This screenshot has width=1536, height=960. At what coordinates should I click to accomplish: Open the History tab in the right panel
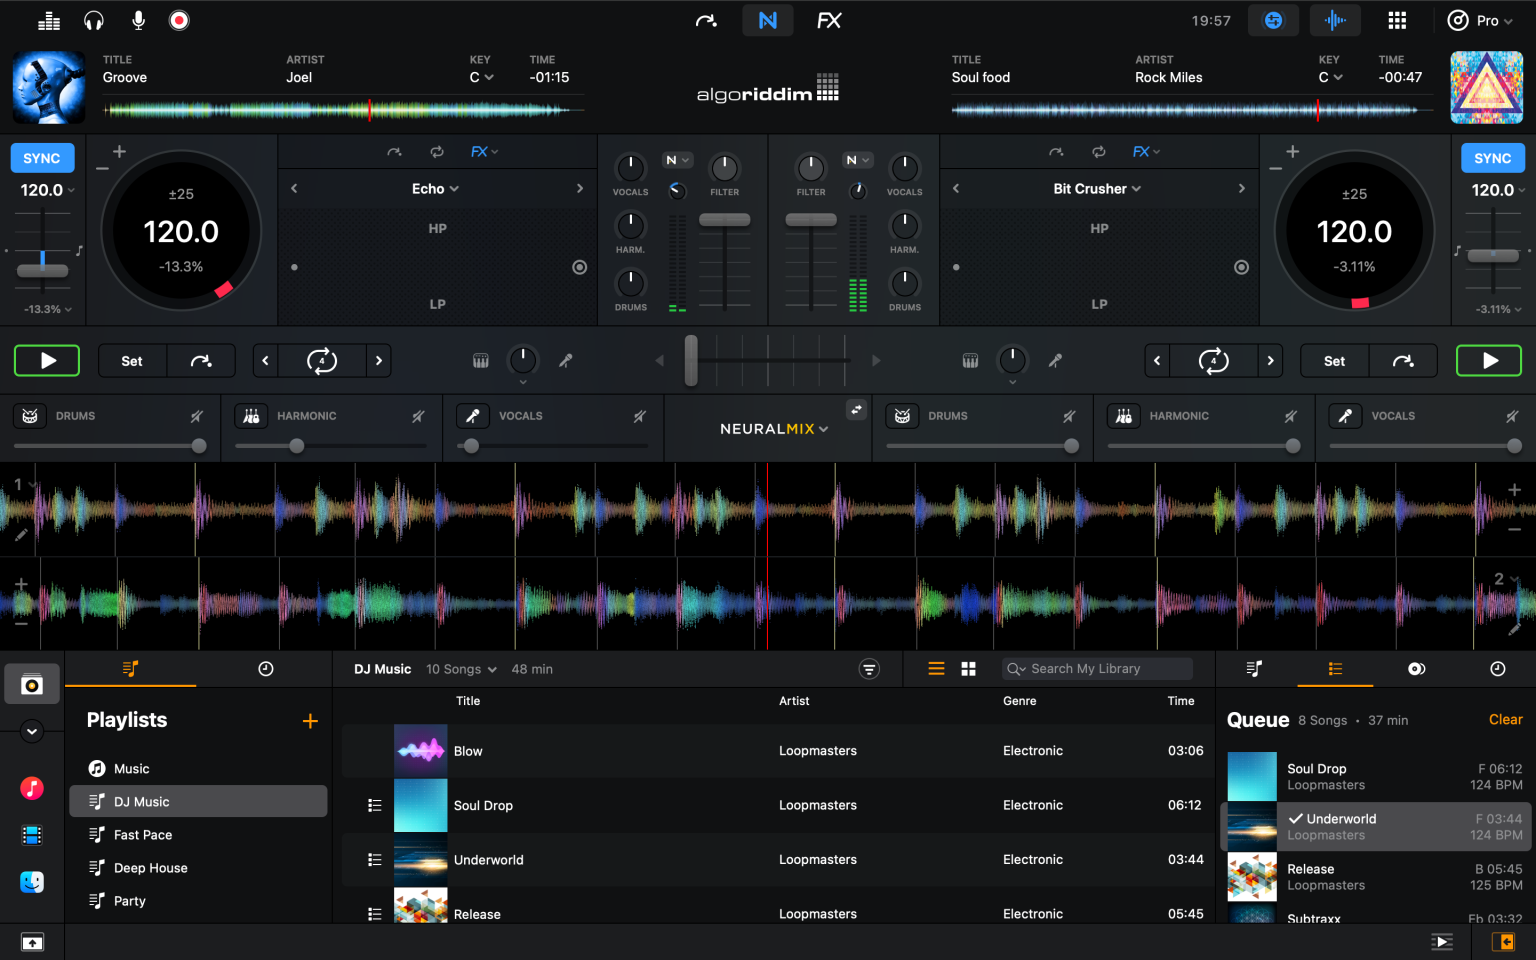point(1497,668)
